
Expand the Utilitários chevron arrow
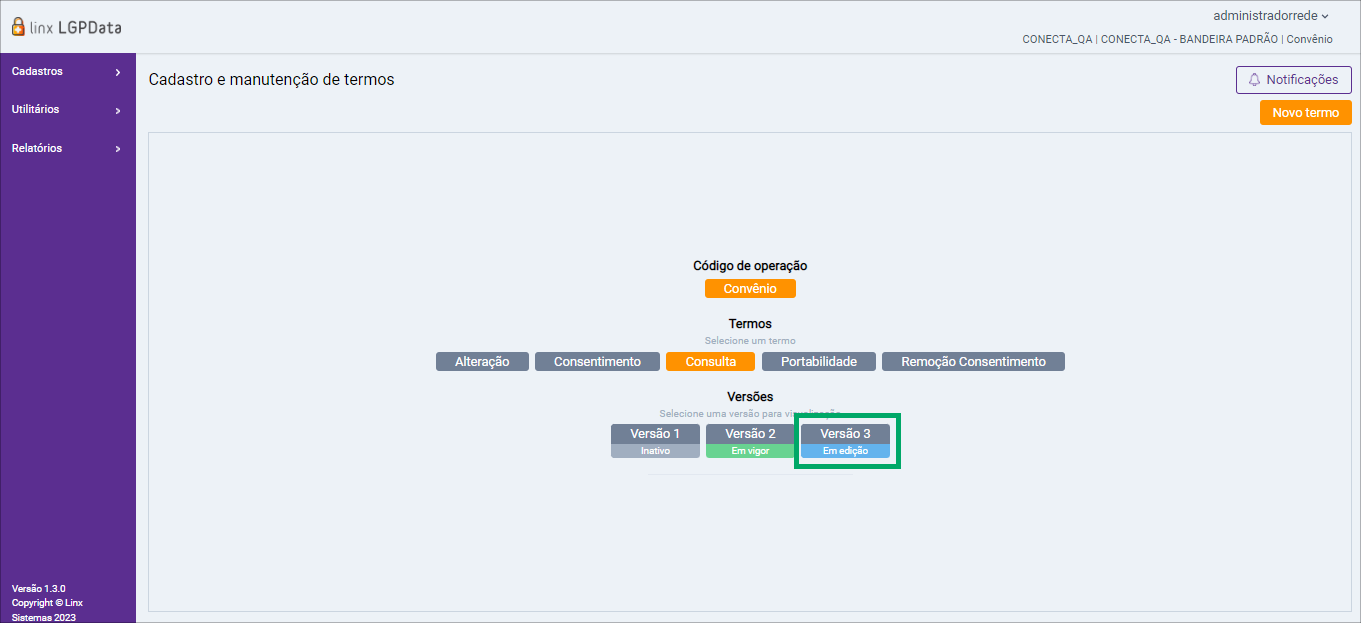click(x=118, y=110)
